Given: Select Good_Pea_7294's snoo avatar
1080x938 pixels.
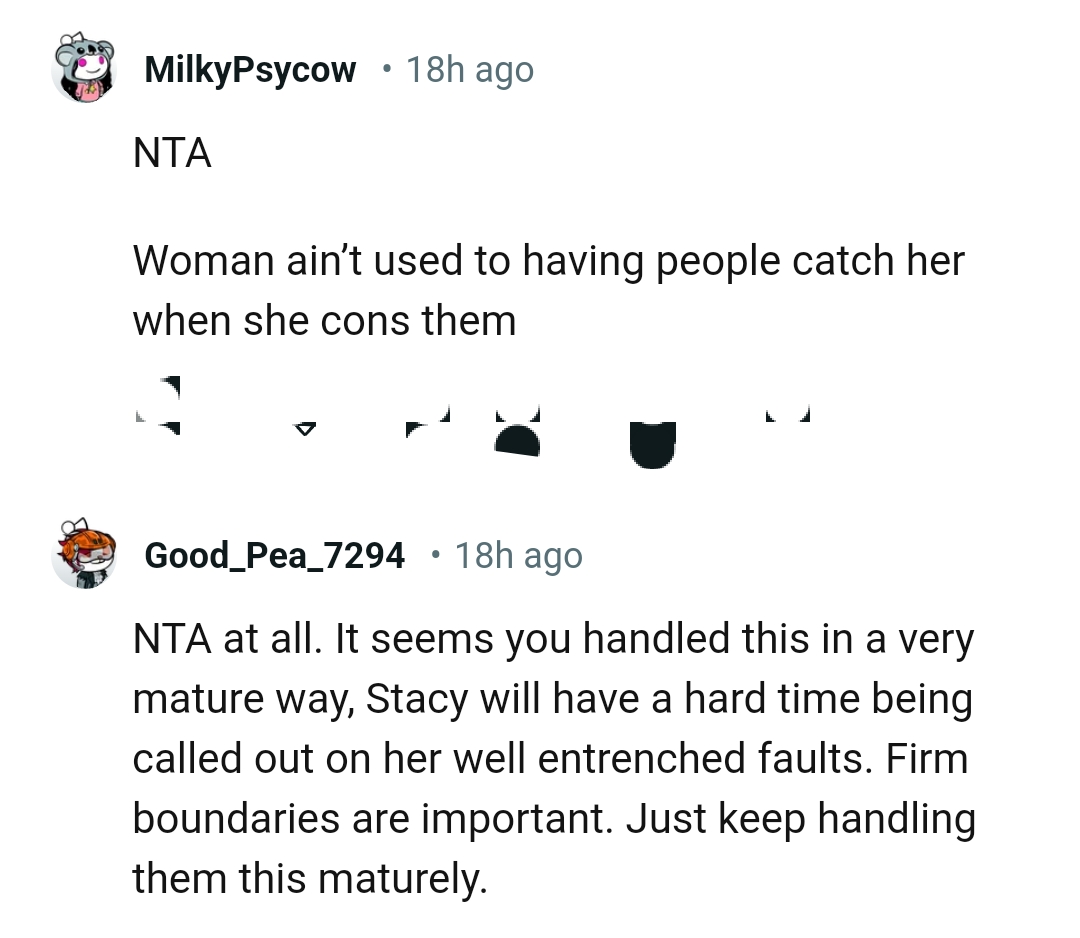Looking at the screenshot, I should click(85, 555).
